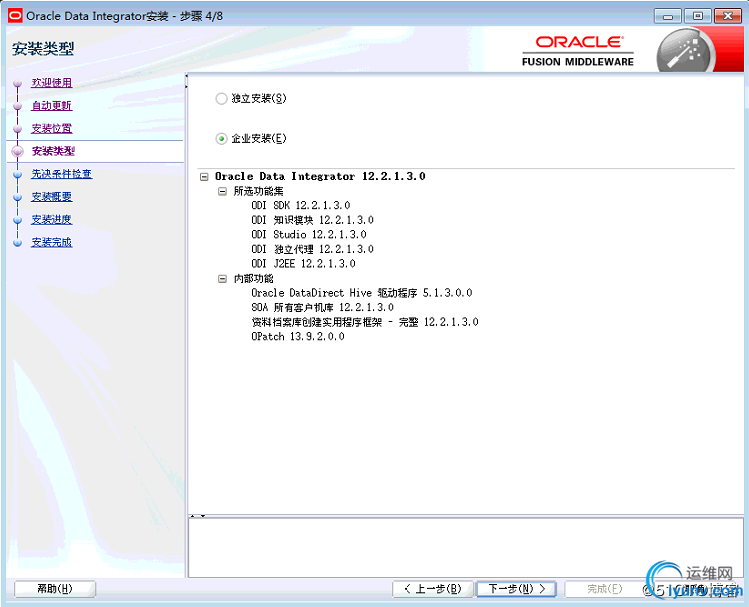
Task: Open the 安装概要 step
Action: (x=52, y=197)
